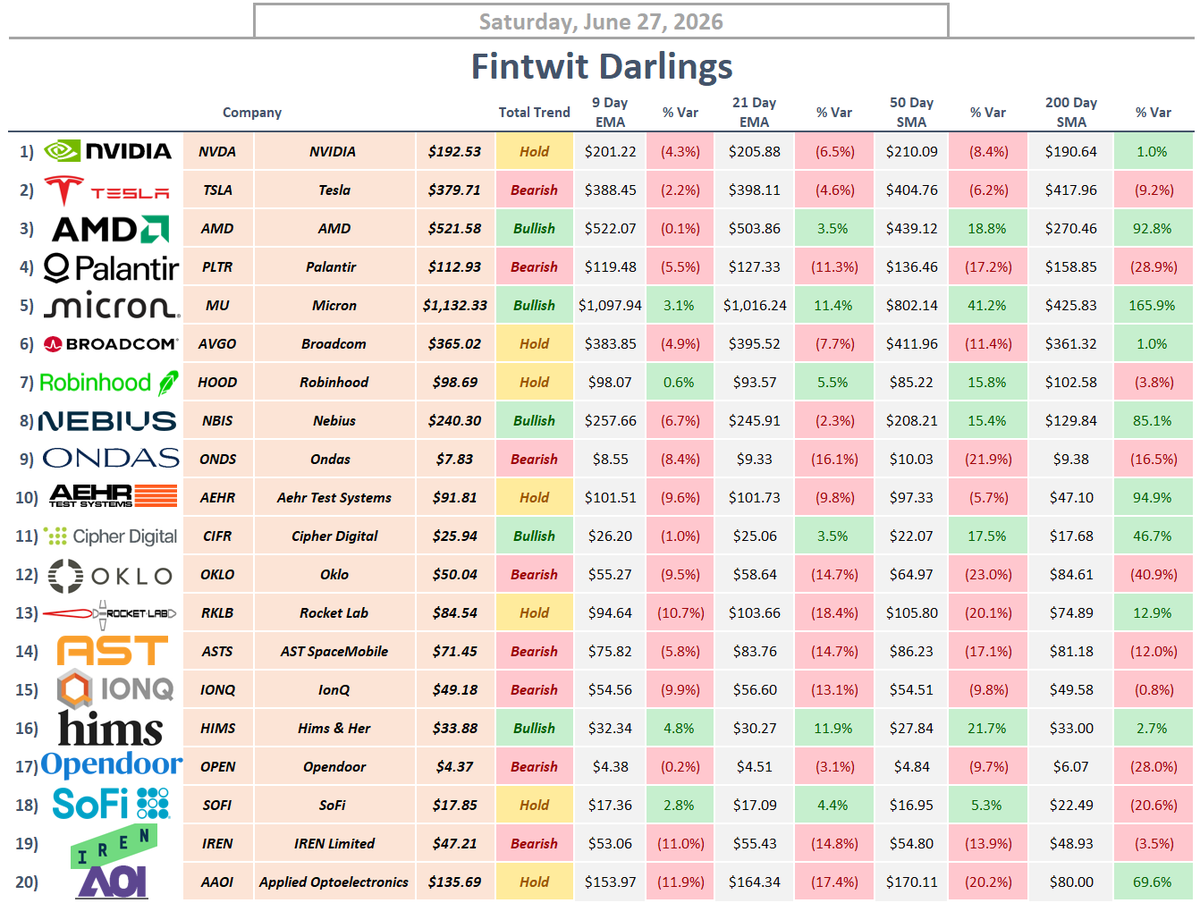
Task: Click the Rocket Lab logo
Action: coord(111,612)
